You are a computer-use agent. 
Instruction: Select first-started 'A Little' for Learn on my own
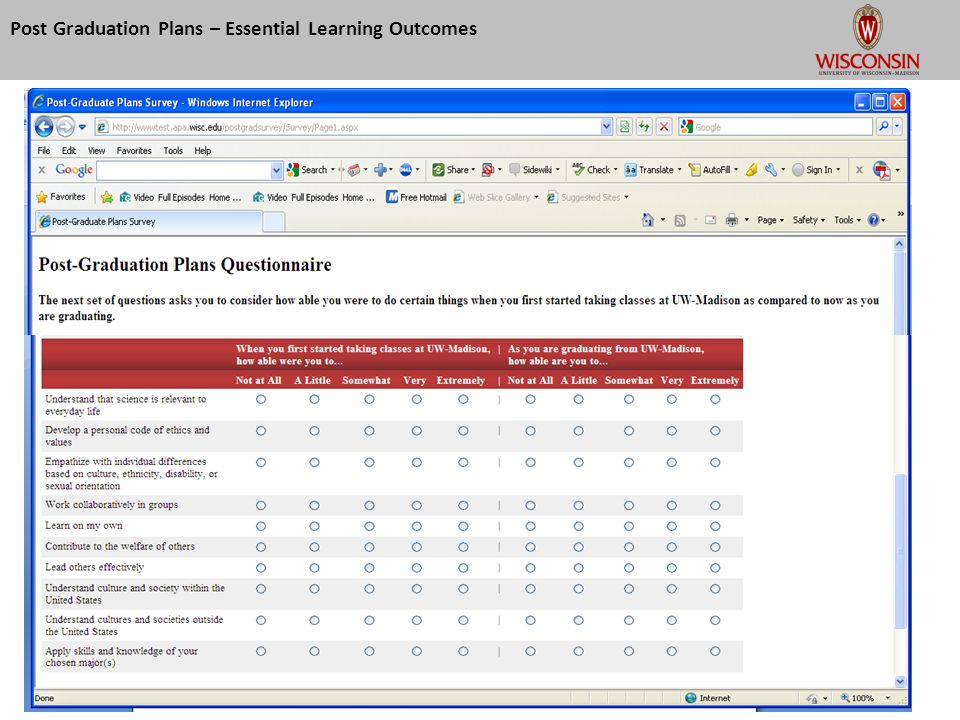[314, 527]
